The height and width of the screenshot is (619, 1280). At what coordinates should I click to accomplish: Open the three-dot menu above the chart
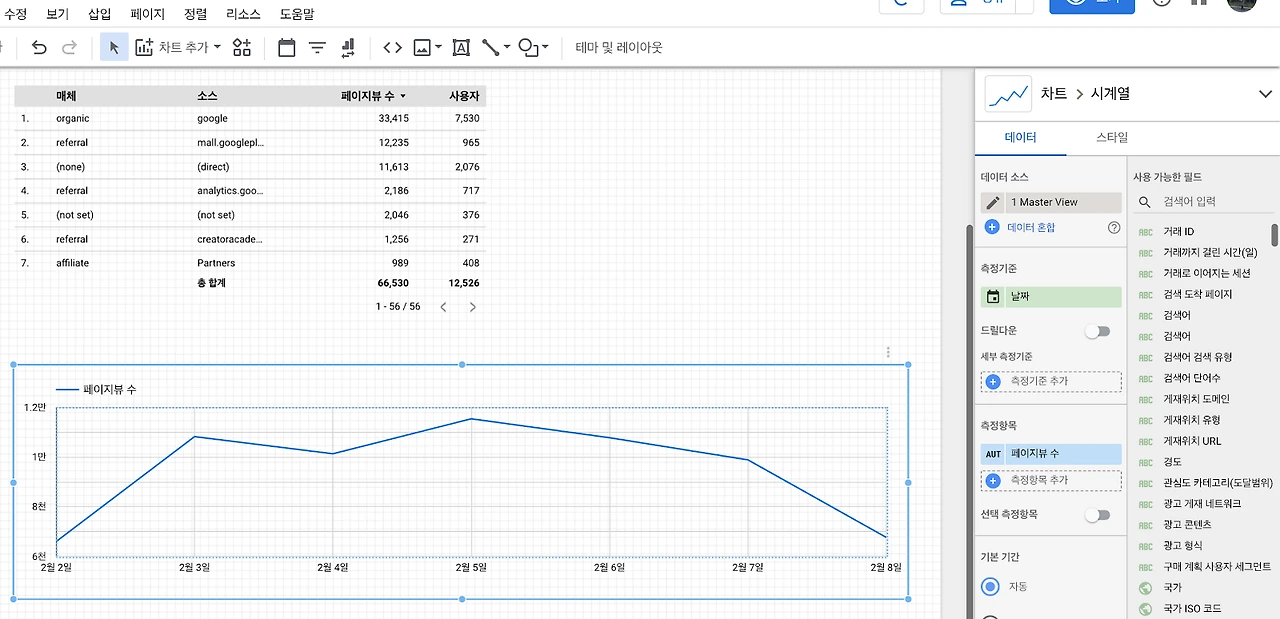coord(888,352)
